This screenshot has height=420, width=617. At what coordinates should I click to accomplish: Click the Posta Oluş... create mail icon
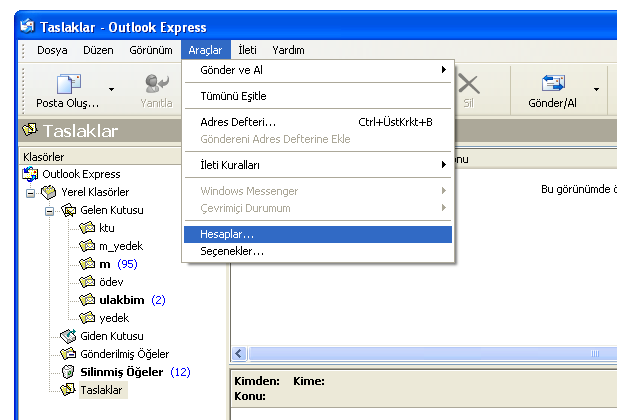(68, 83)
